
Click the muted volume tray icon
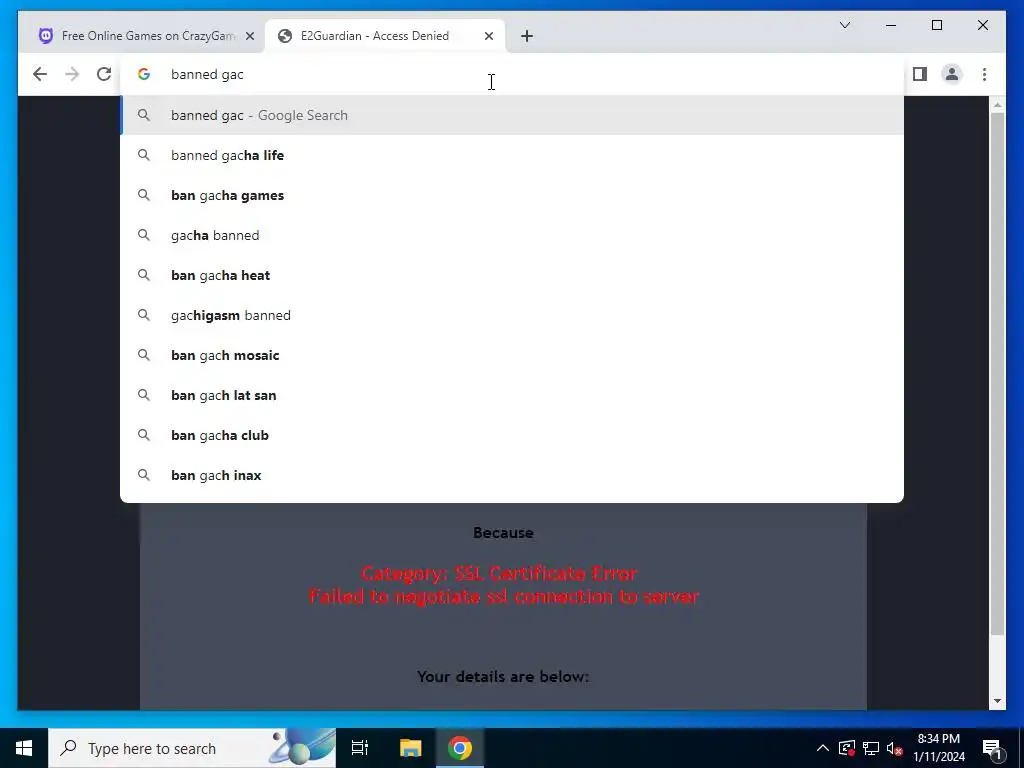895,748
